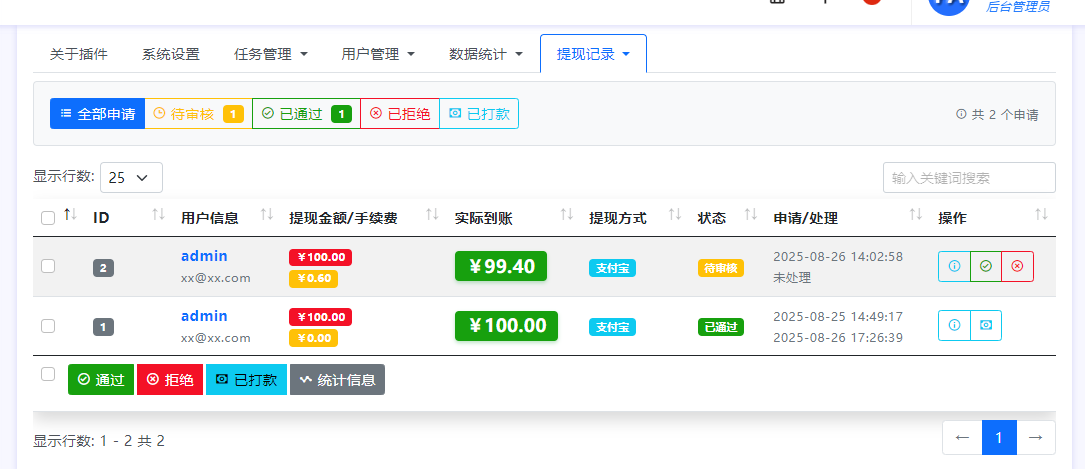Click the keyword search input field
The image size is (1085, 469).
pos(968,177)
